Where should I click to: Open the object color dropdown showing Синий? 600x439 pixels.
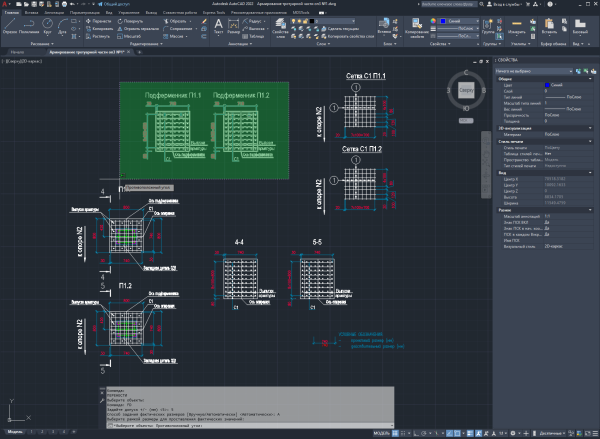[x=459, y=21]
